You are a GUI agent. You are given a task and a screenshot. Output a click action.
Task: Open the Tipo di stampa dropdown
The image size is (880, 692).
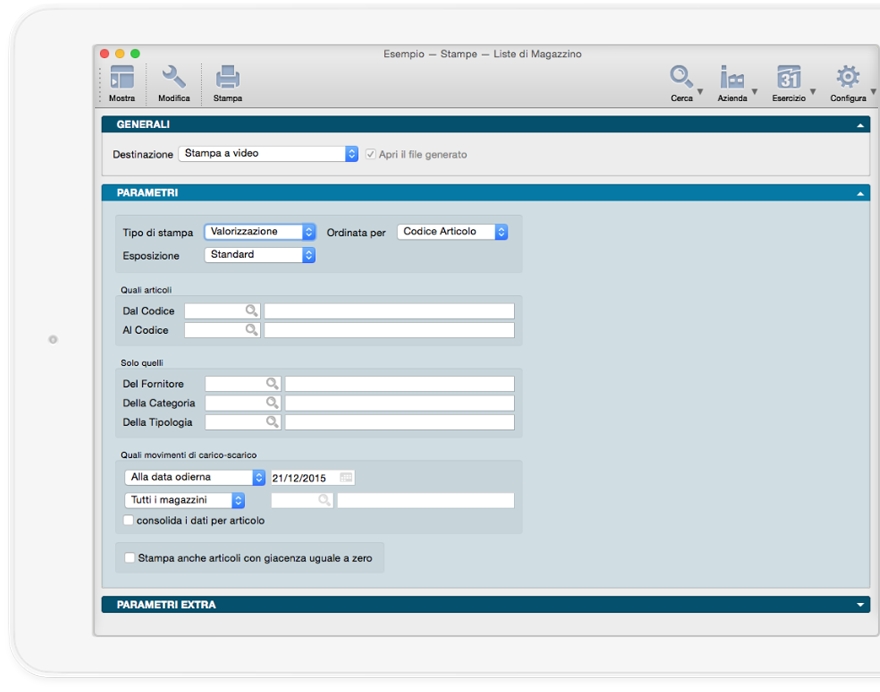point(260,232)
